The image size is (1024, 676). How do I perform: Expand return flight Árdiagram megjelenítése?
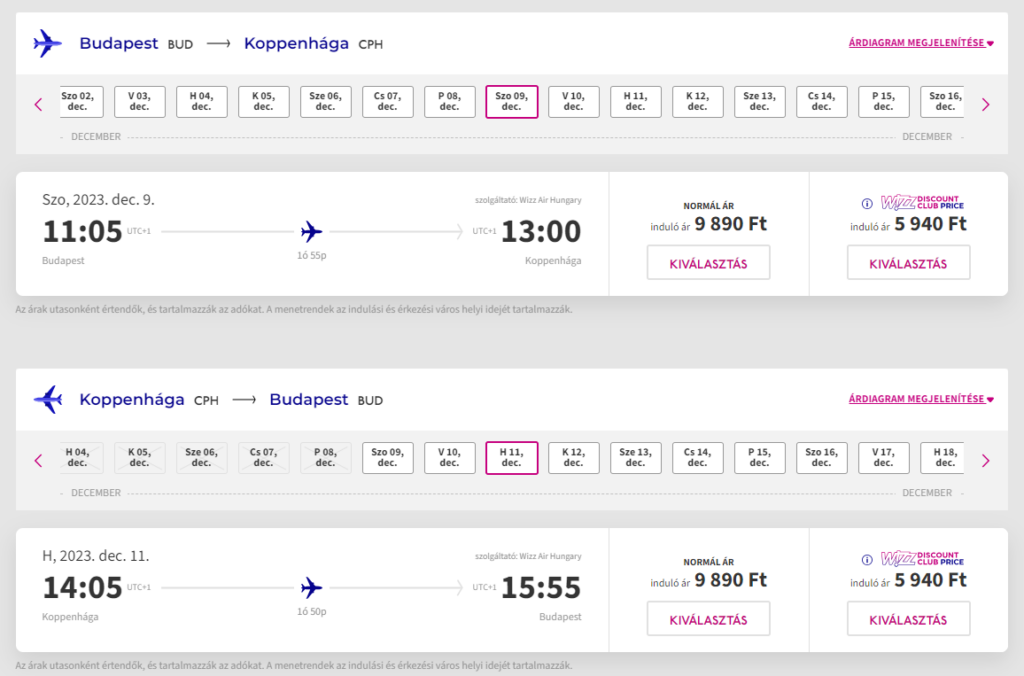(921, 400)
